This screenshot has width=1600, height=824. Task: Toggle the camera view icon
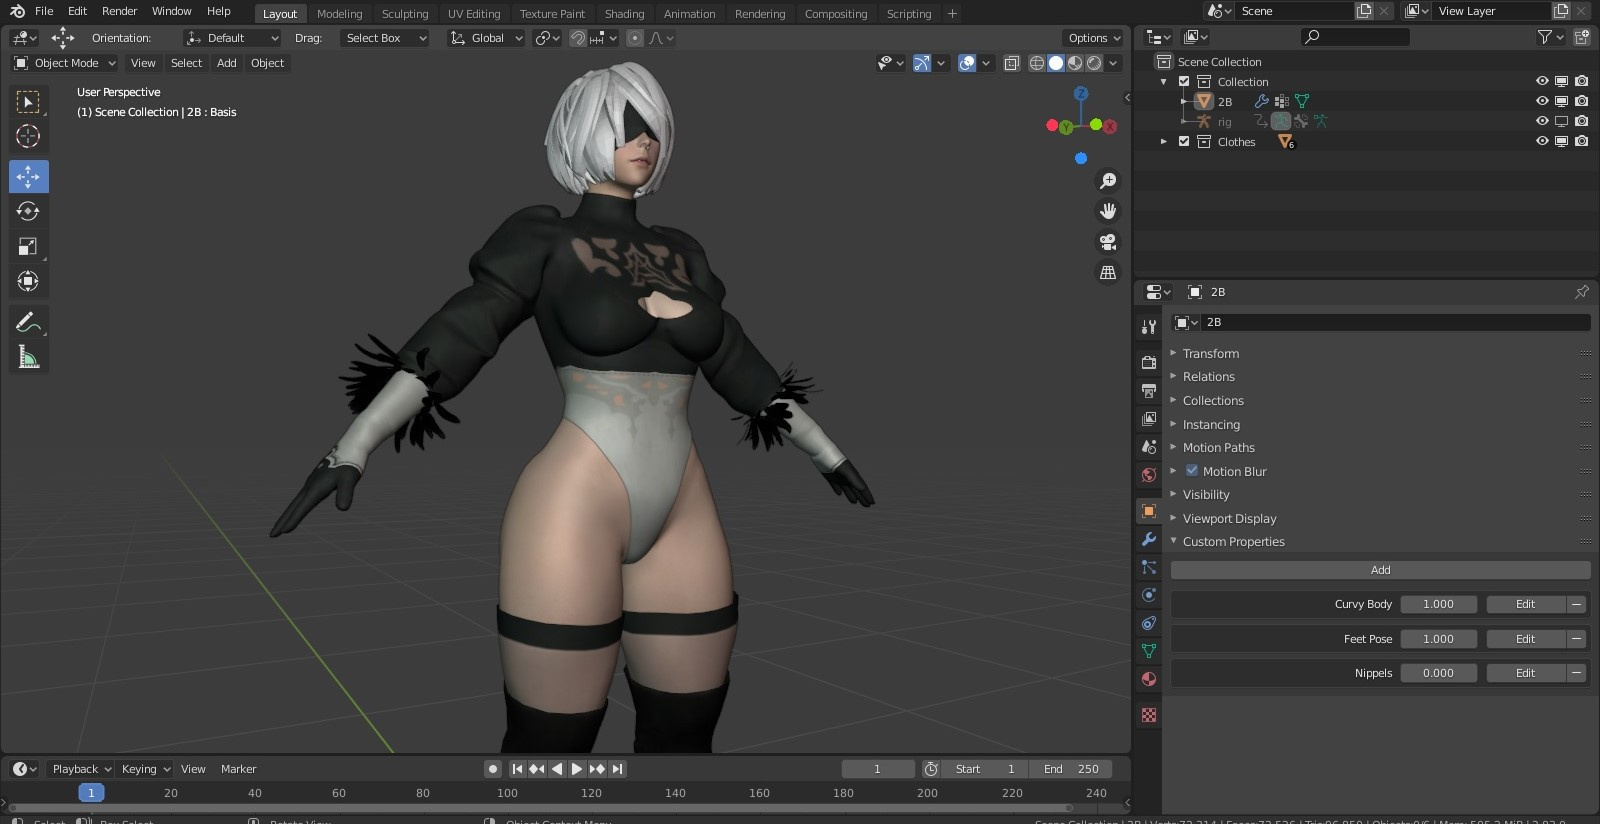[1108, 242]
